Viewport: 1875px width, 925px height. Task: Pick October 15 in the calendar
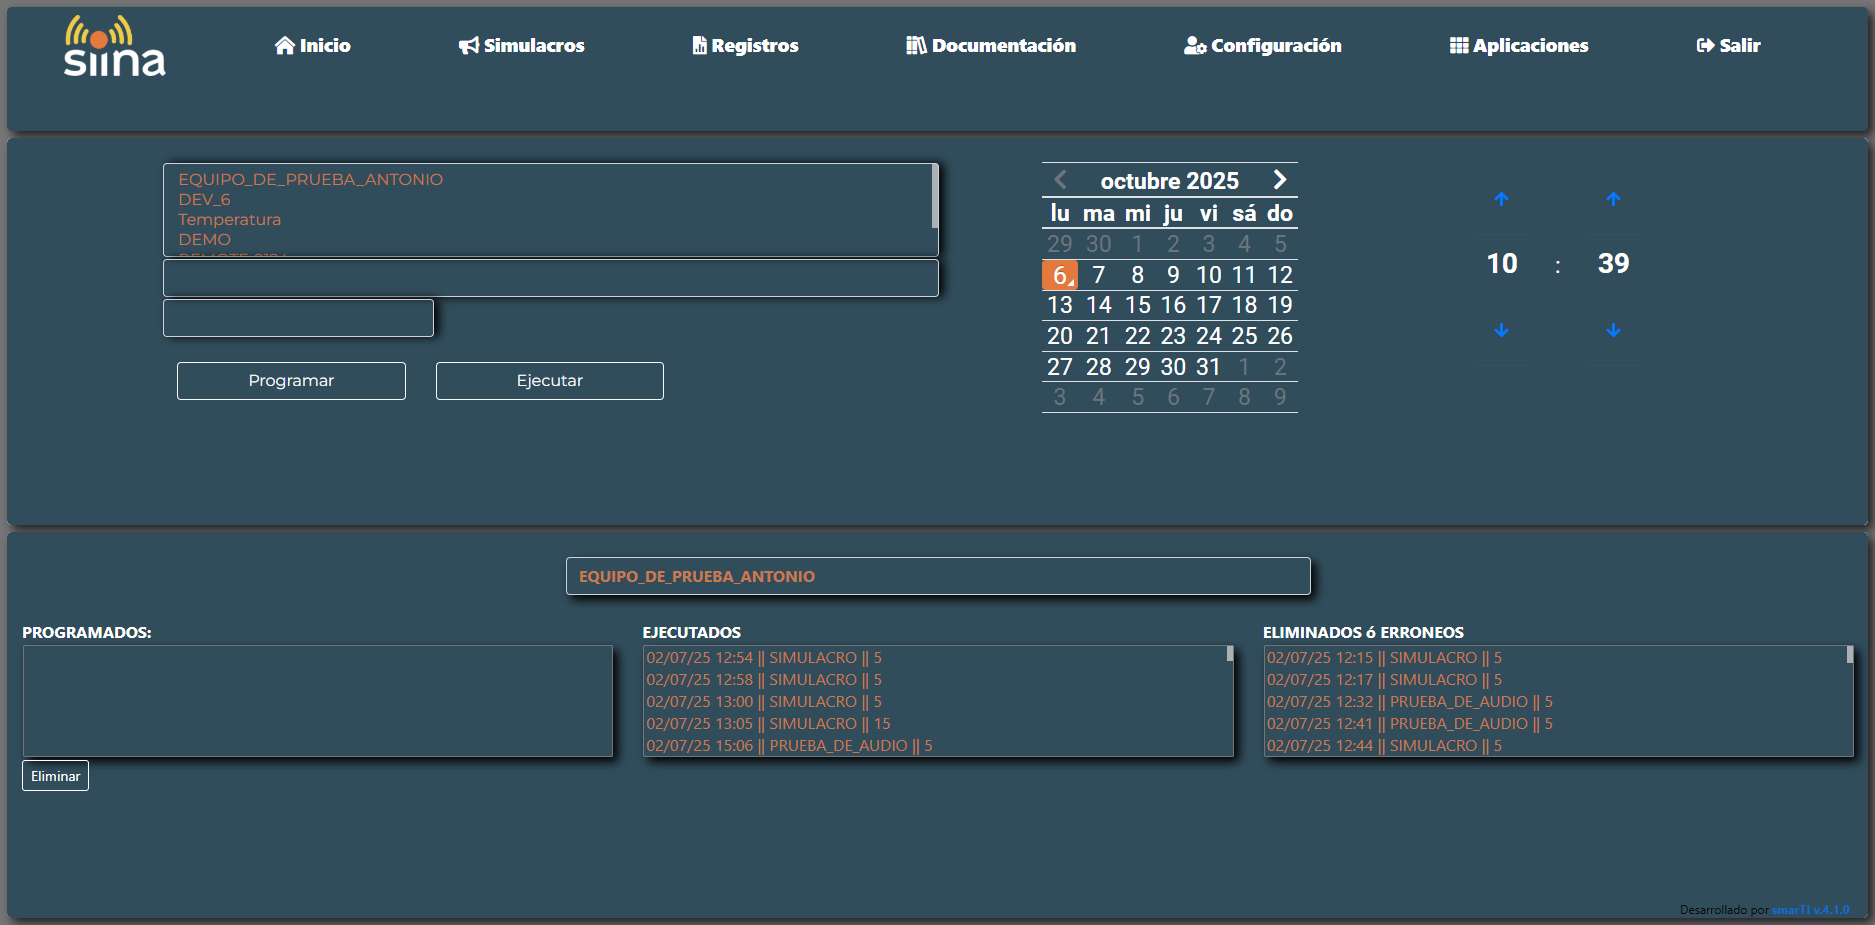(1137, 305)
